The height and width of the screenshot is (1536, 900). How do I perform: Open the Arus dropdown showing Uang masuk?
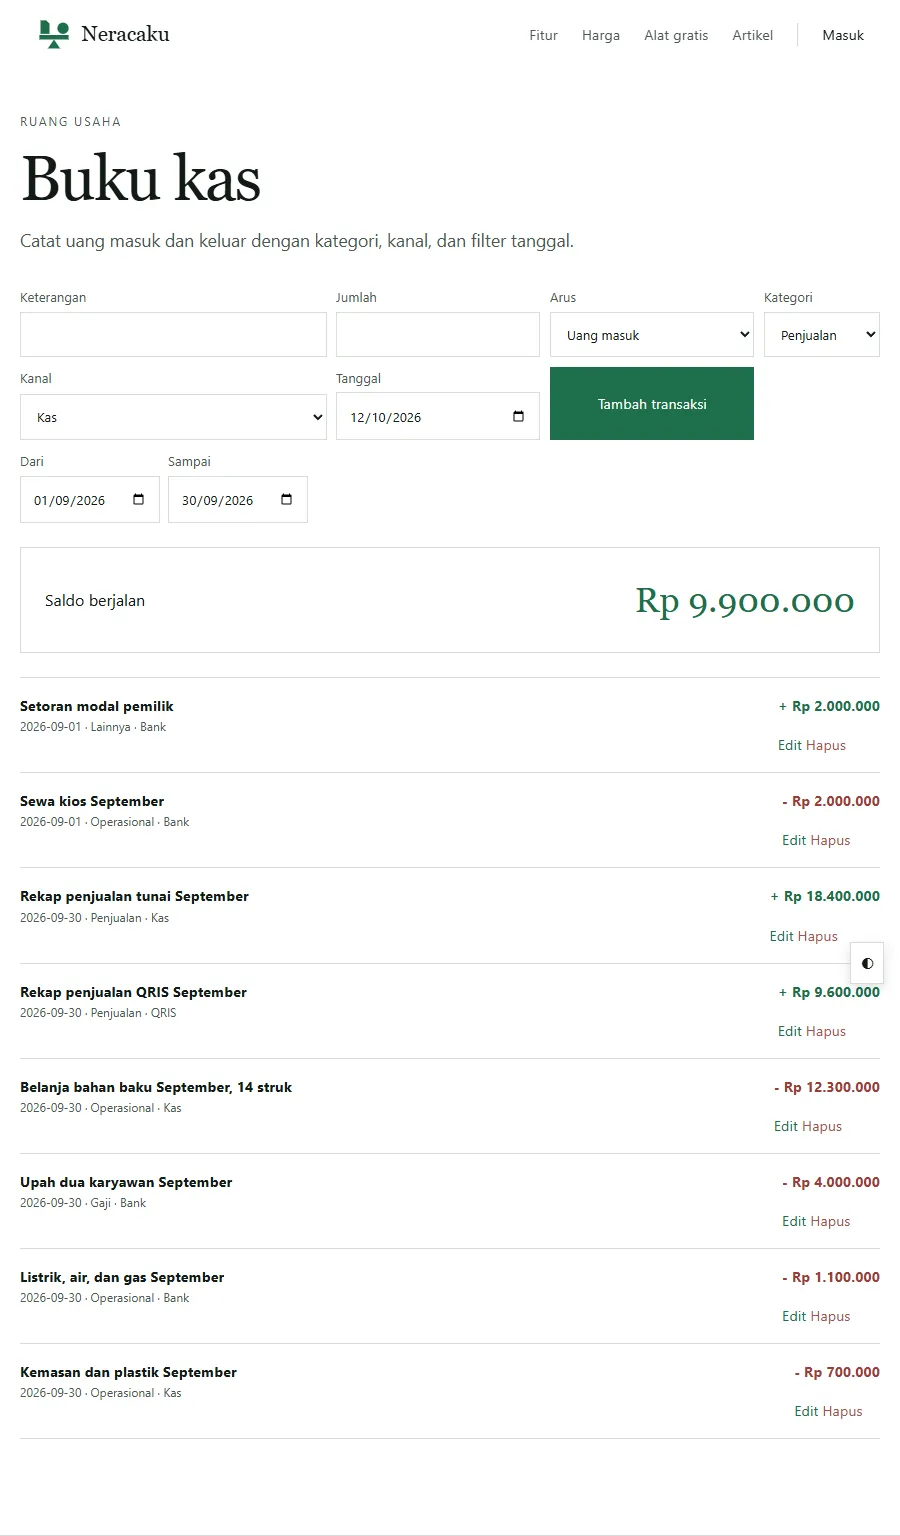coord(652,335)
